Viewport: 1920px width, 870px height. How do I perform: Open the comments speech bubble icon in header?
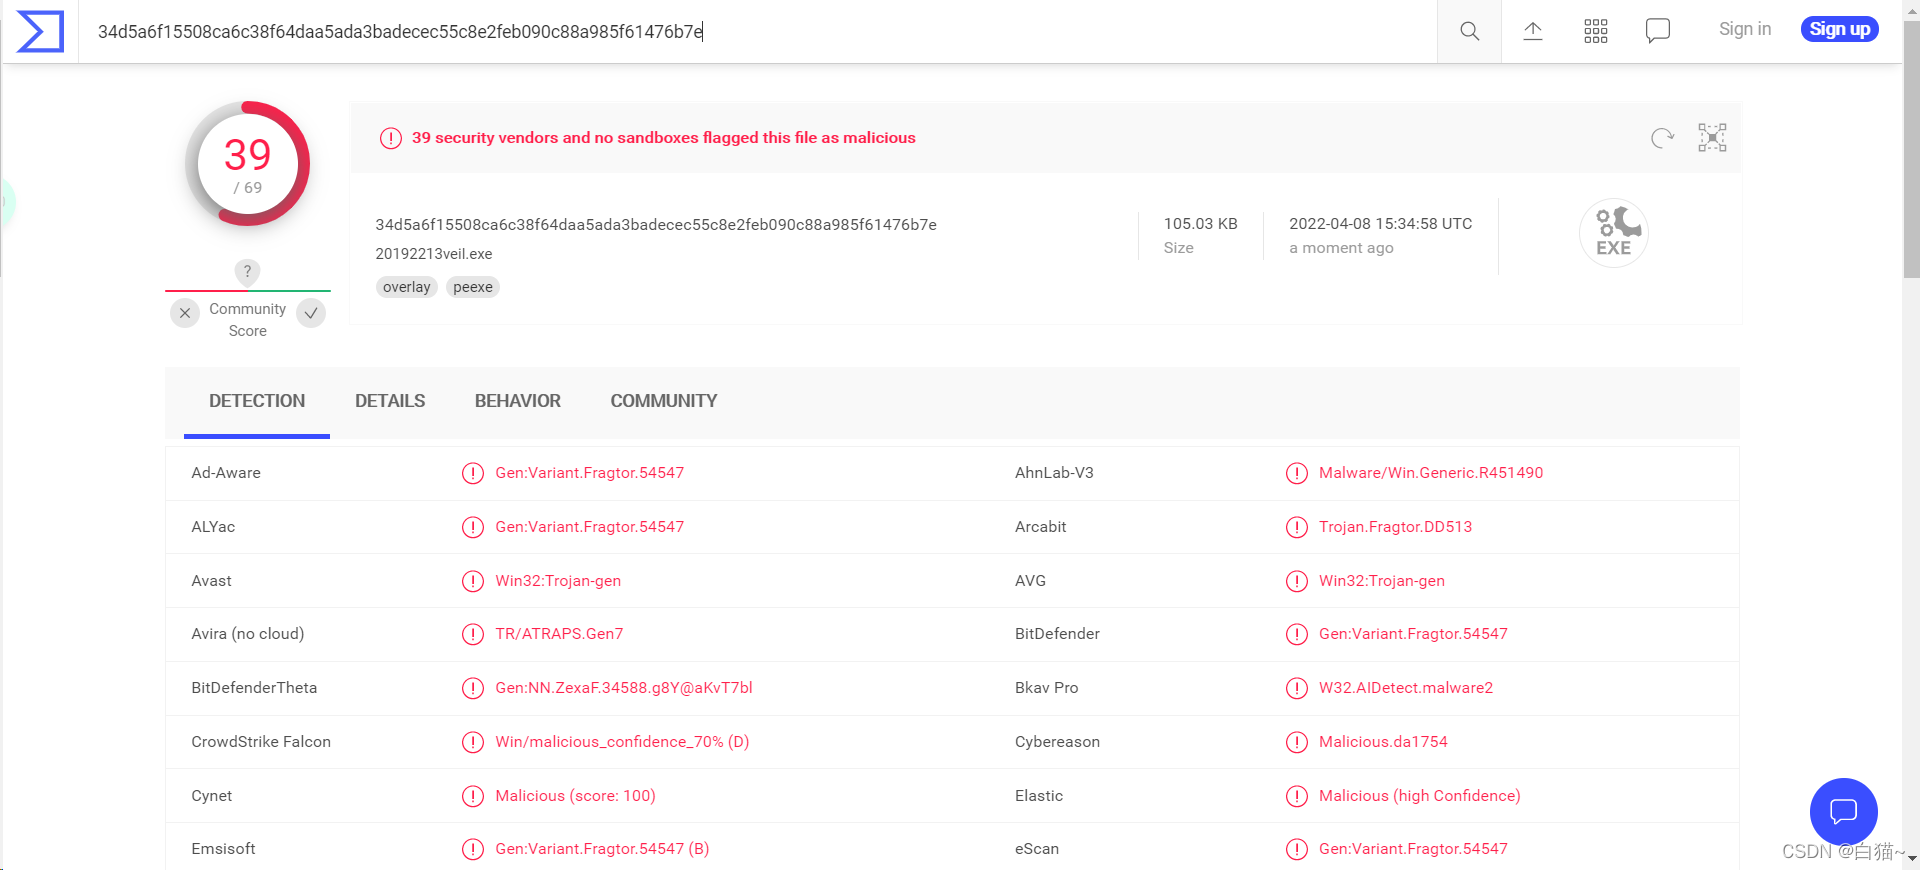(x=1658, y=31)
